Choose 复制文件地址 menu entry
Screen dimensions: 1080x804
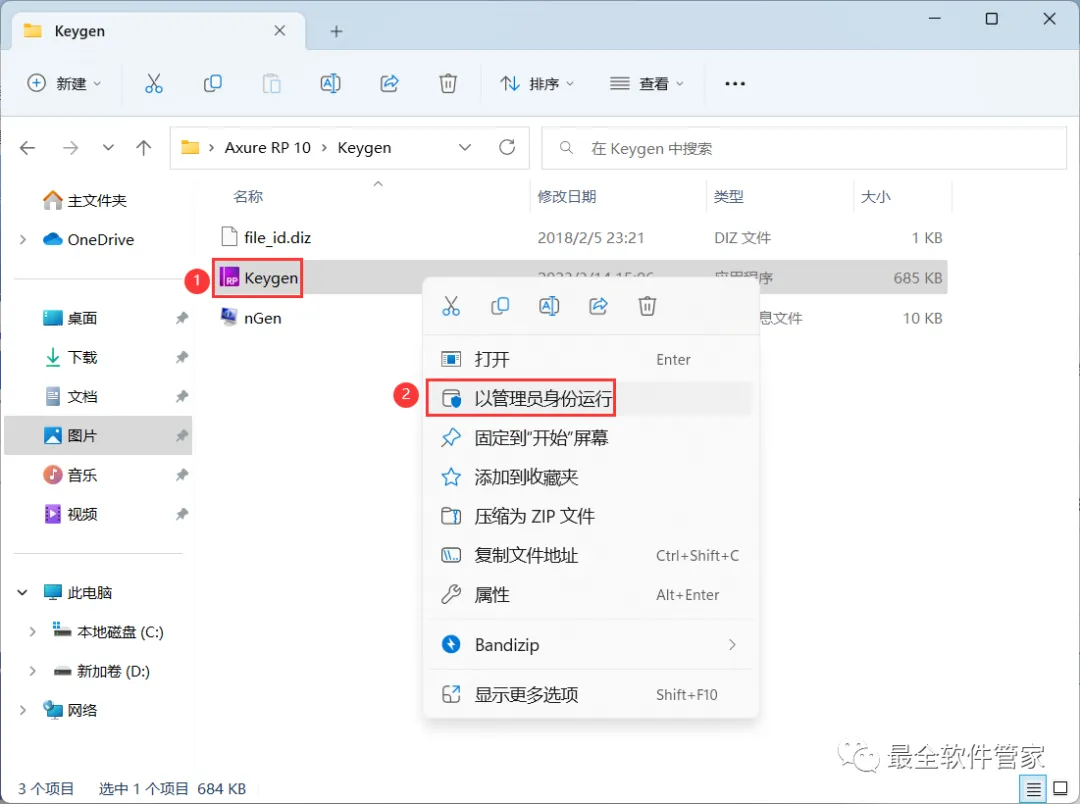590,555
